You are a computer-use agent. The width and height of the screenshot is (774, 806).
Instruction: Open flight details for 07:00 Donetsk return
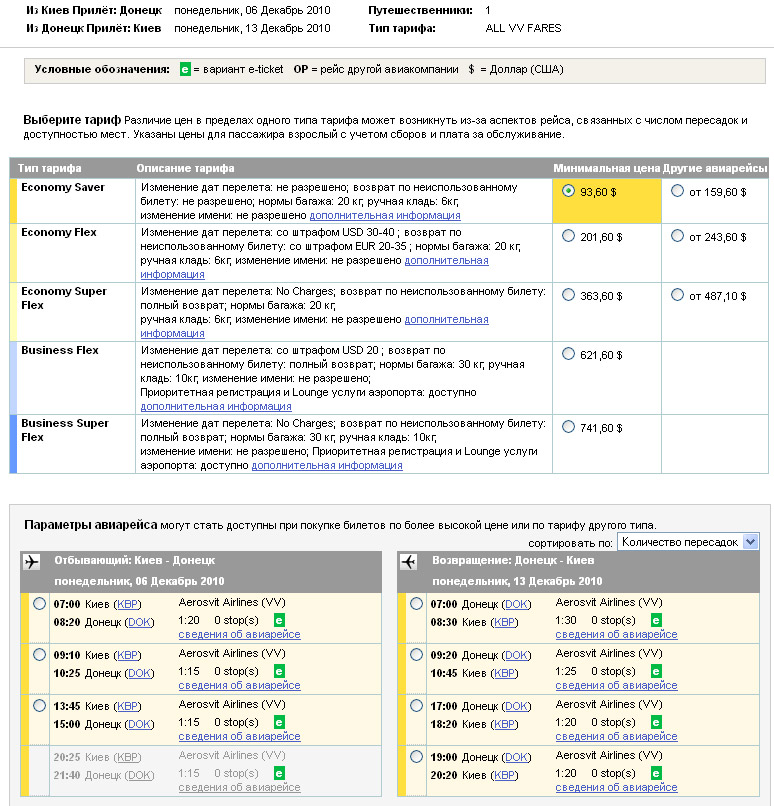[x=616, y=634]
